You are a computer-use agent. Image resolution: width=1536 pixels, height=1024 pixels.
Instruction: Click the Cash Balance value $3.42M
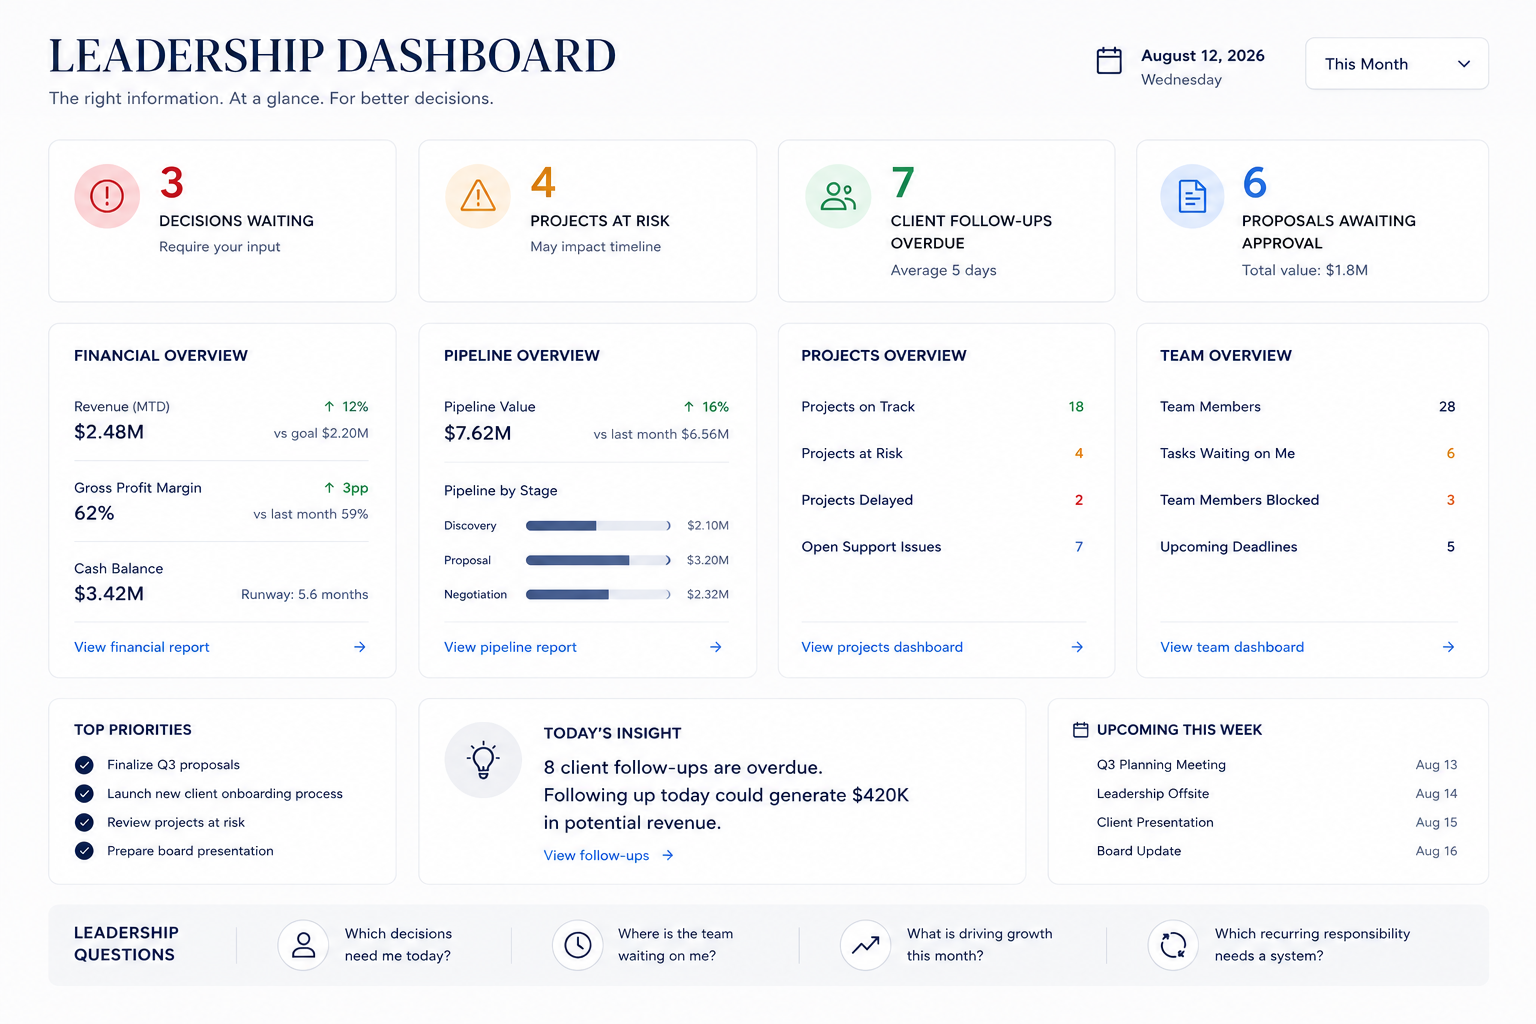[x=109, y=594]
